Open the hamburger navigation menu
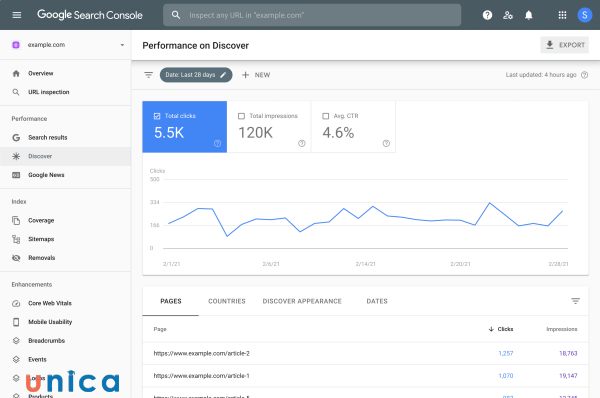 pos(17,15)
